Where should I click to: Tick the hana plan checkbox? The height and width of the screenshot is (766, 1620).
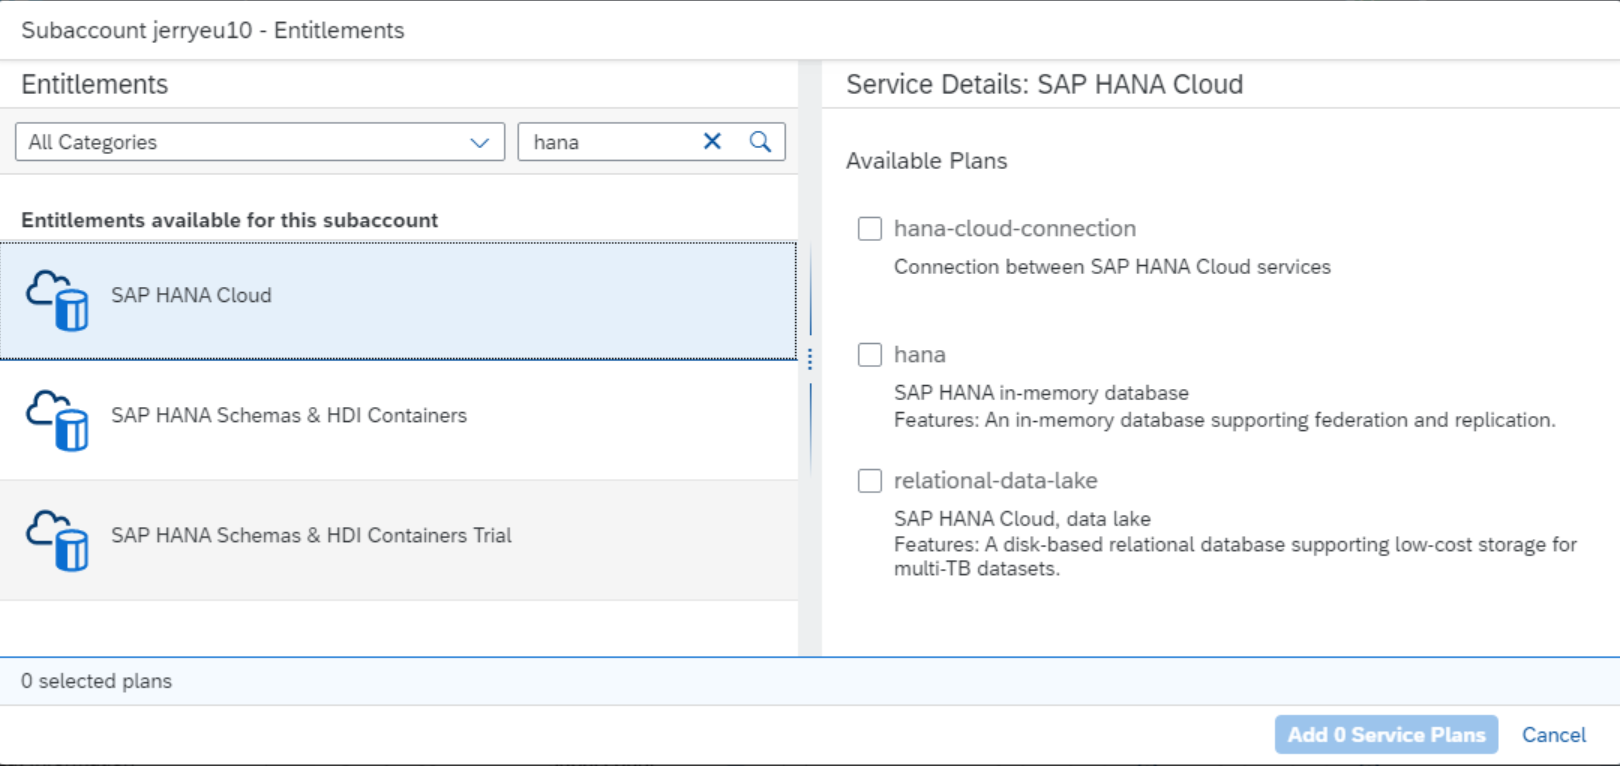870,355
